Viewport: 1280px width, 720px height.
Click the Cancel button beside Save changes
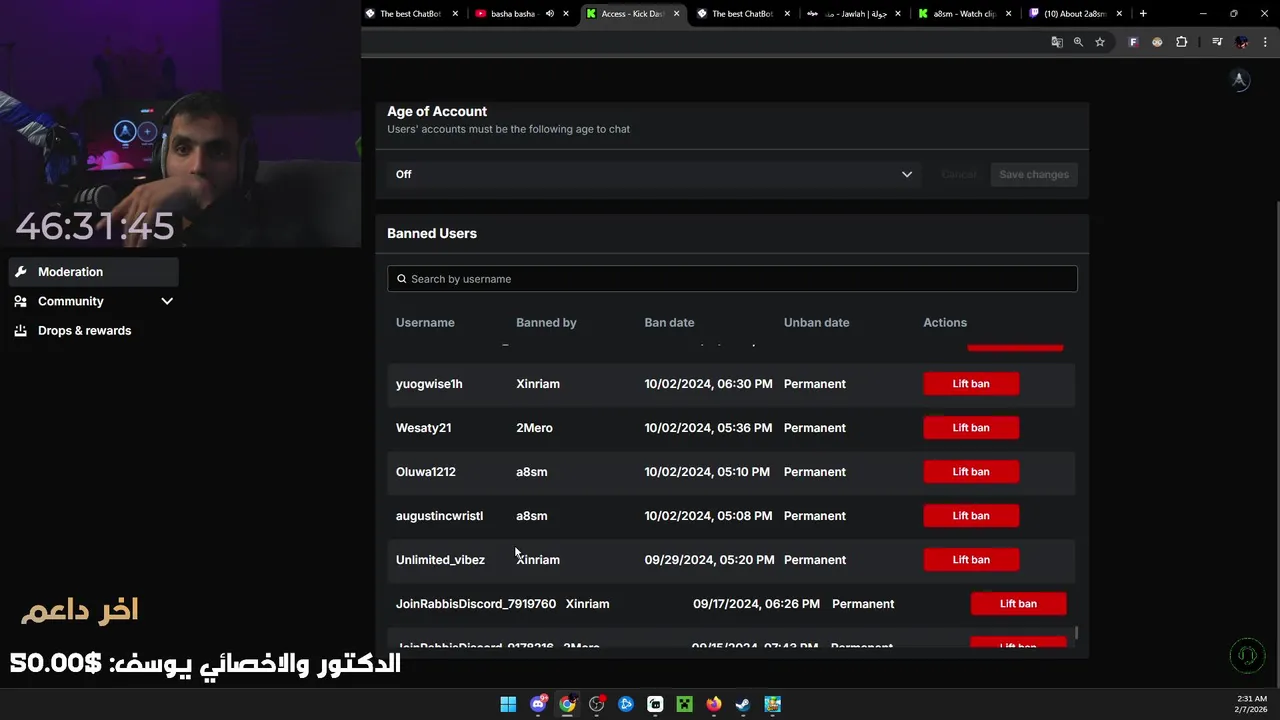pos(959,174)
